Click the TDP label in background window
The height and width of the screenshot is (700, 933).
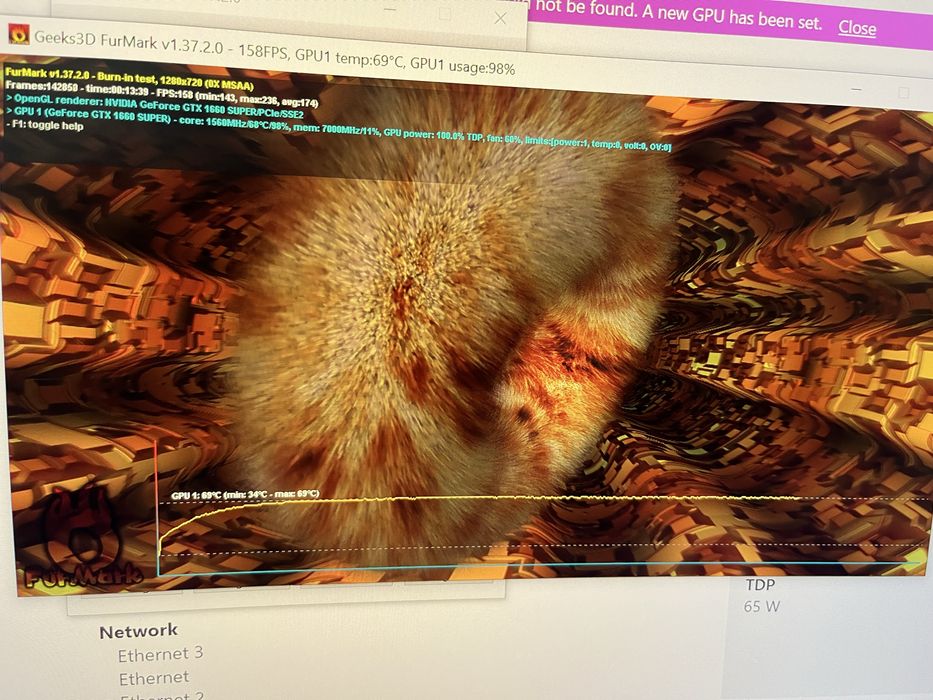pyautogui.click(x=760, y=585)
